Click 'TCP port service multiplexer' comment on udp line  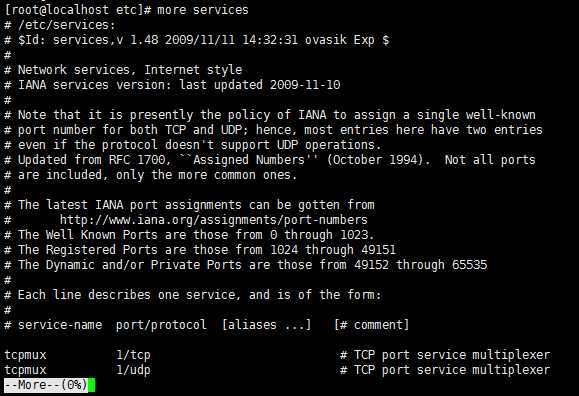point(452,370)
